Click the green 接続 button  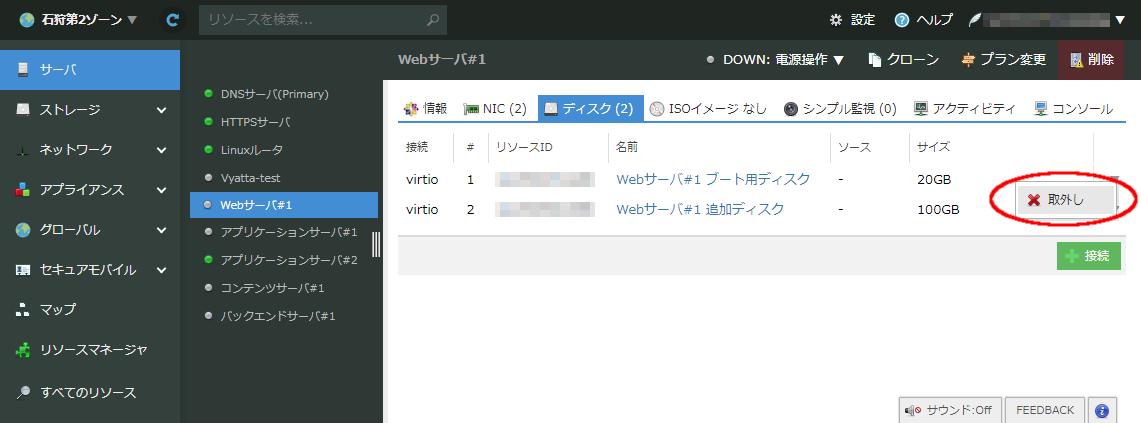(1088, 256)
